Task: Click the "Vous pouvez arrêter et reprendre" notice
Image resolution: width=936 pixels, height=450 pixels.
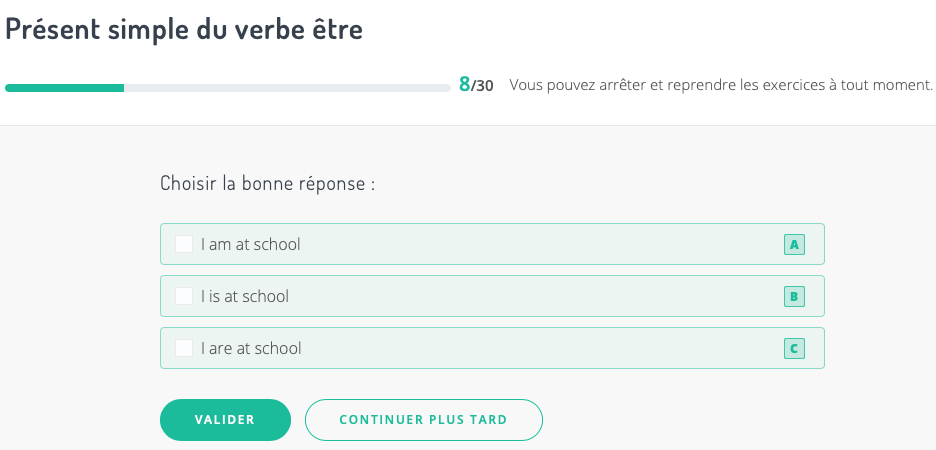Action: (720, 85)
